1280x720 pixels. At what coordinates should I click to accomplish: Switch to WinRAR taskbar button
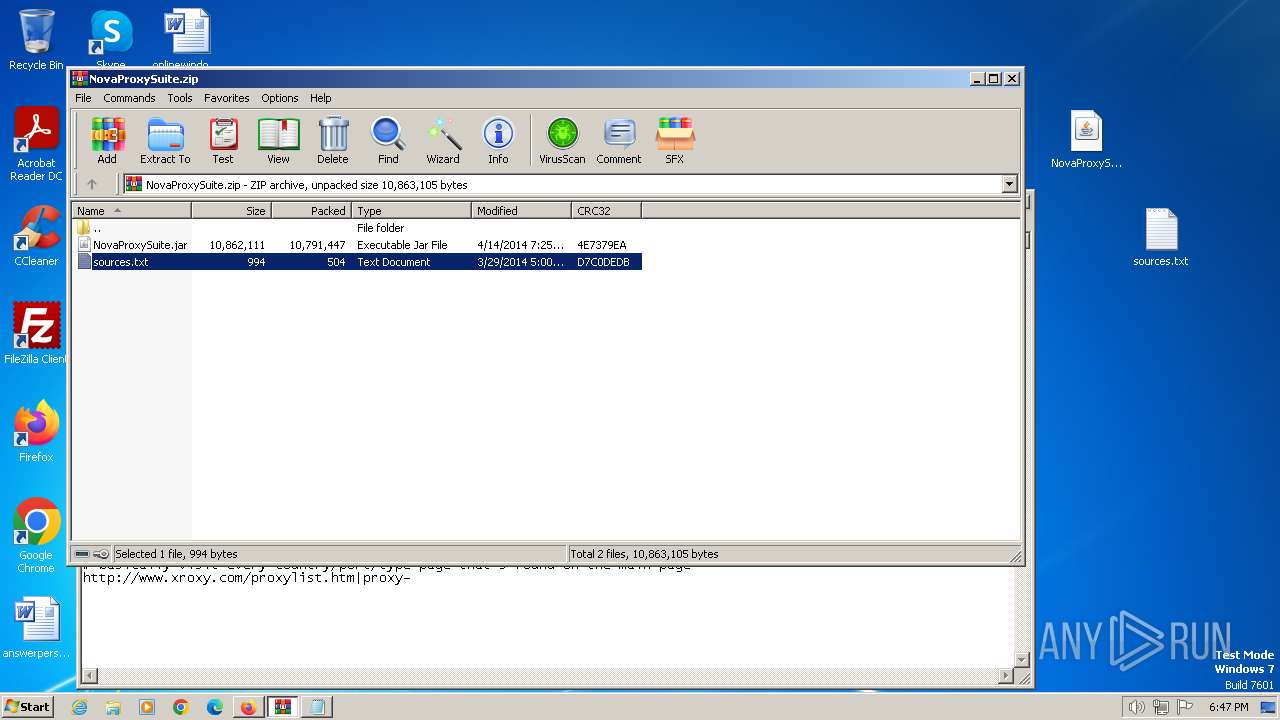(x=283, y=707)
